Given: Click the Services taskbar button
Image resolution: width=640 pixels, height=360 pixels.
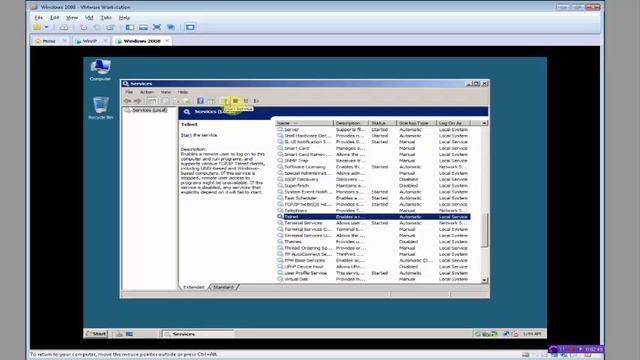Looking at the screenshot, I should point(198,334).
